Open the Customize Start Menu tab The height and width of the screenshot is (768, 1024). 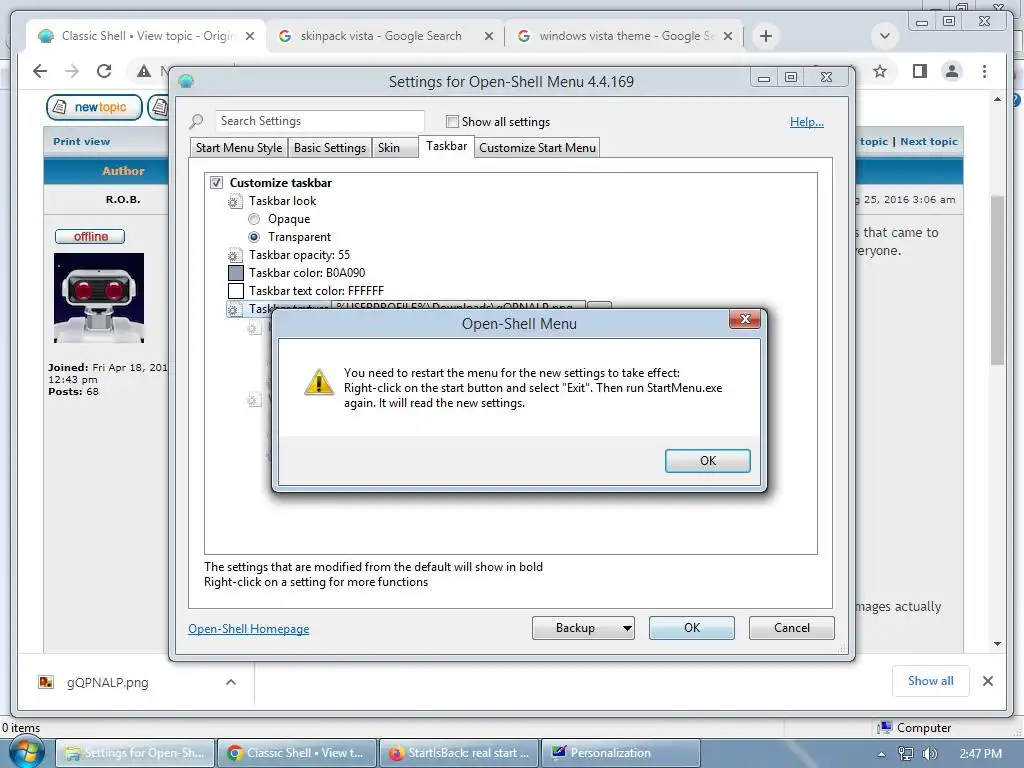[537, 148]
